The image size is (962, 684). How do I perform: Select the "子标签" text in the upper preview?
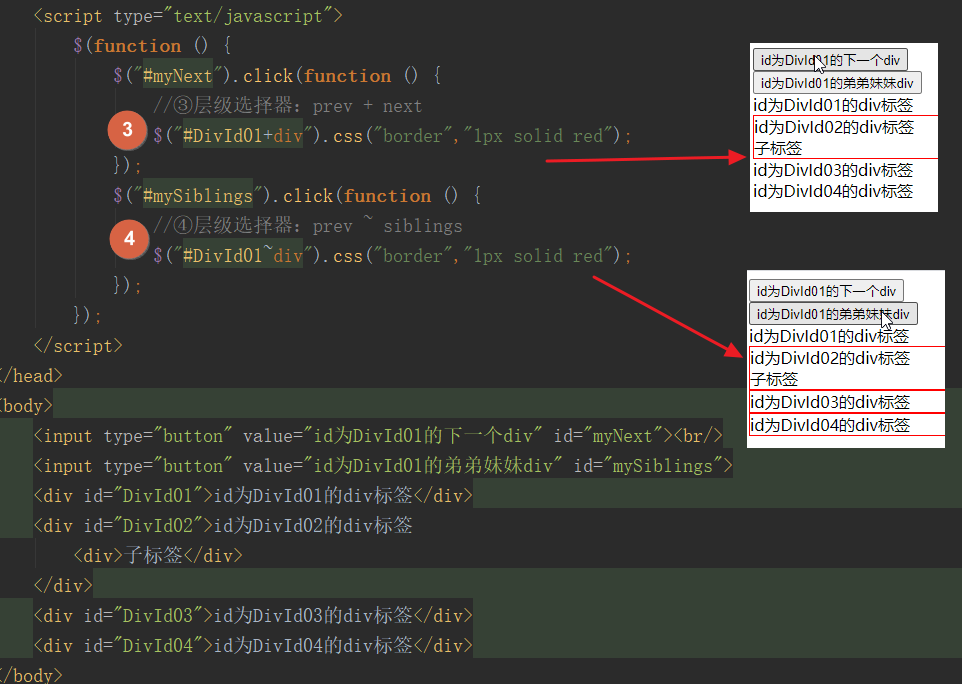pos(778,148)
